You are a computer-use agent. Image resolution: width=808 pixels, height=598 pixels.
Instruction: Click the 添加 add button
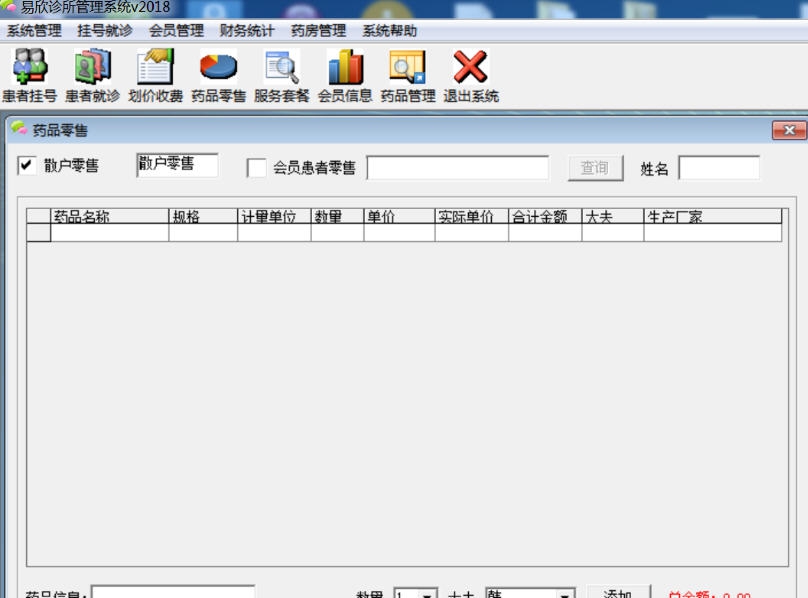(x=617, y=592)
